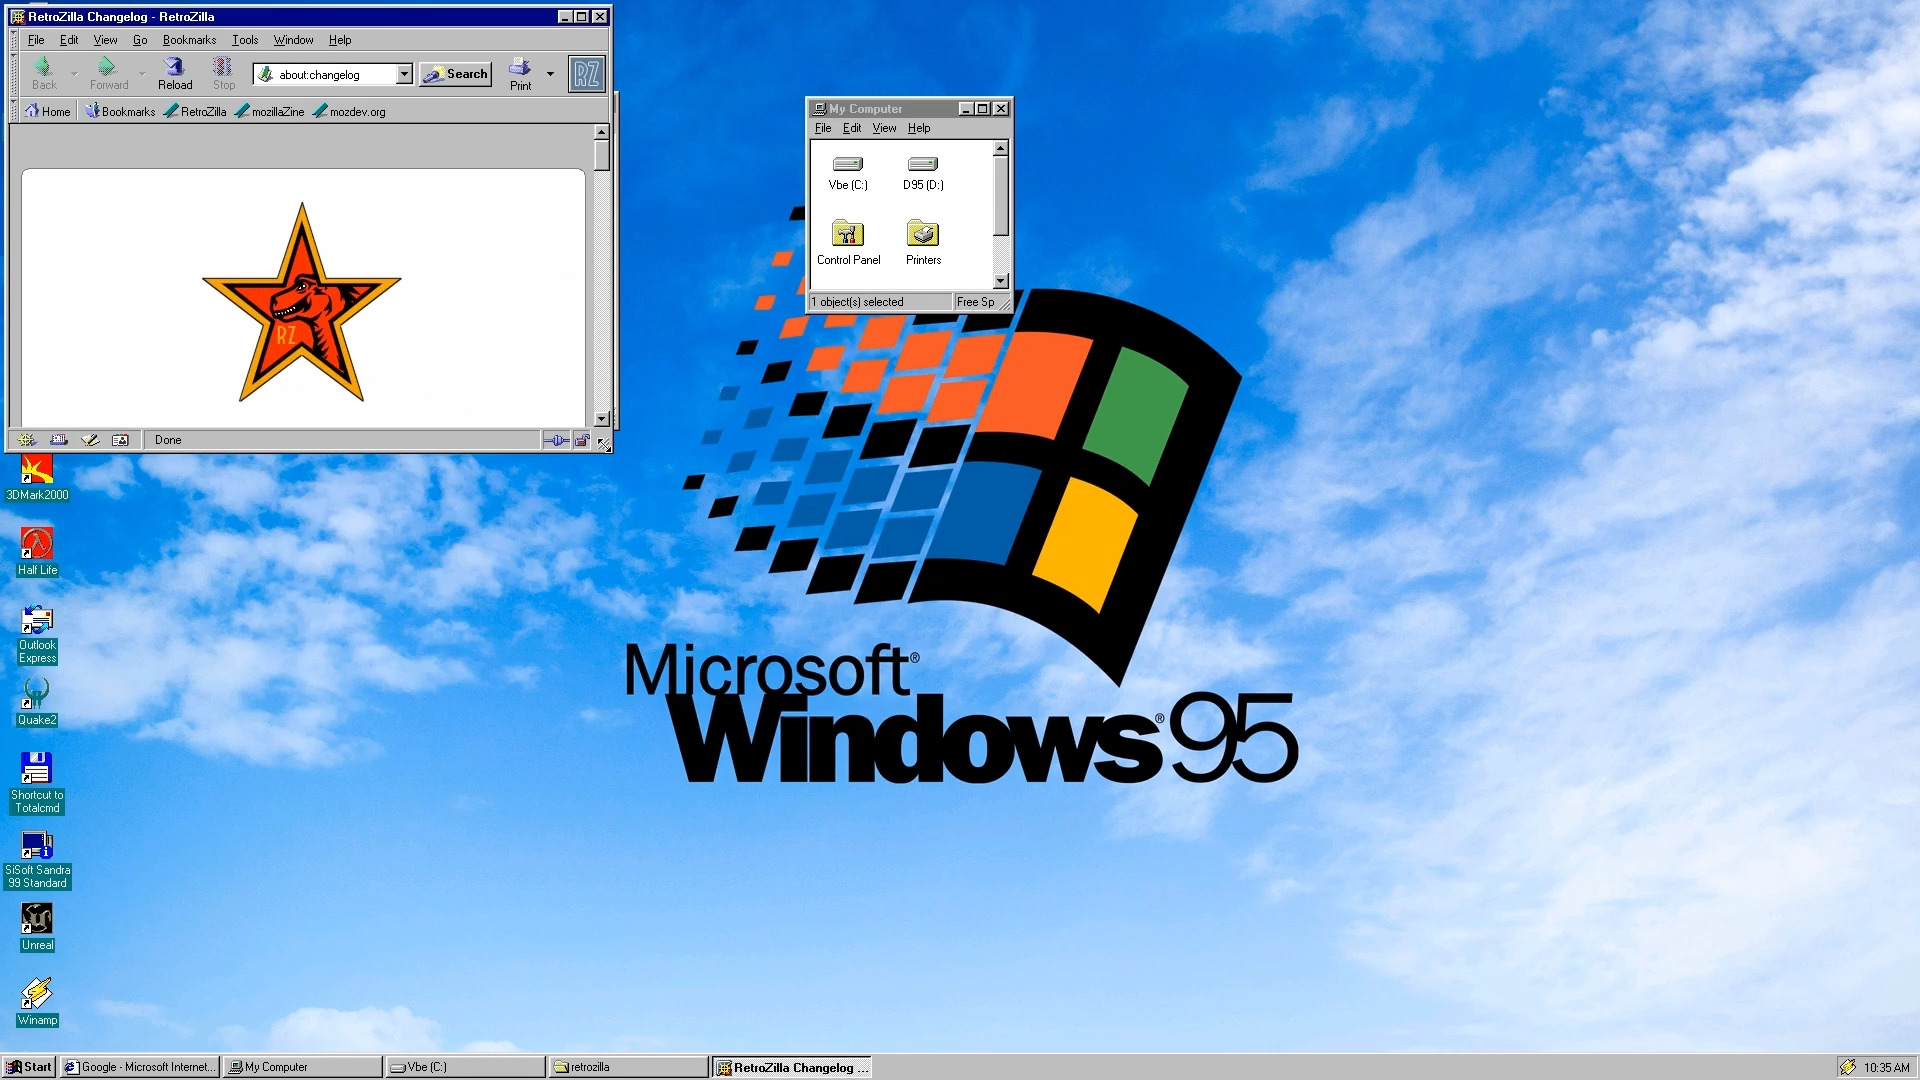Open the mozillaZine bookmark link

click(270, 111)
